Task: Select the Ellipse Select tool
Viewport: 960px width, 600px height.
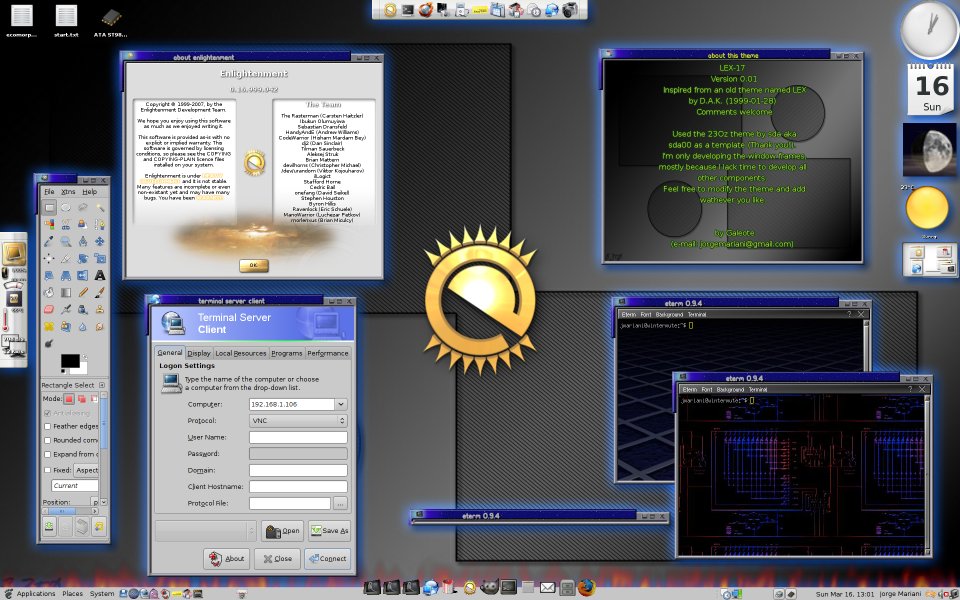Action: pos(66,208)
